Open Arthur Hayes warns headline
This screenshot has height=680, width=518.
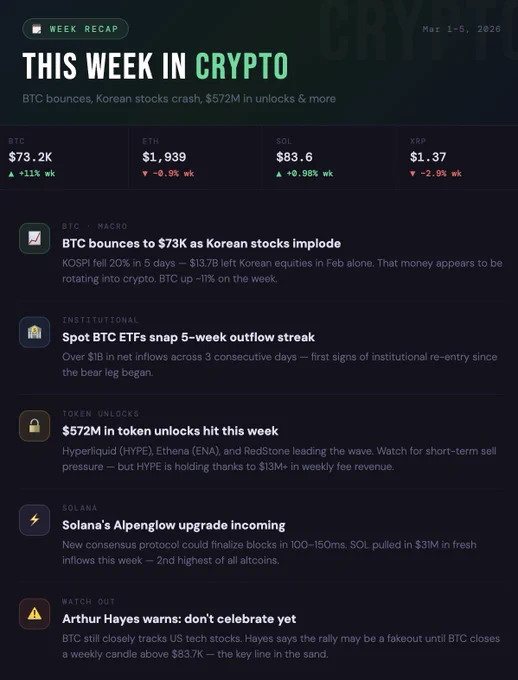(x=179, y=619)
